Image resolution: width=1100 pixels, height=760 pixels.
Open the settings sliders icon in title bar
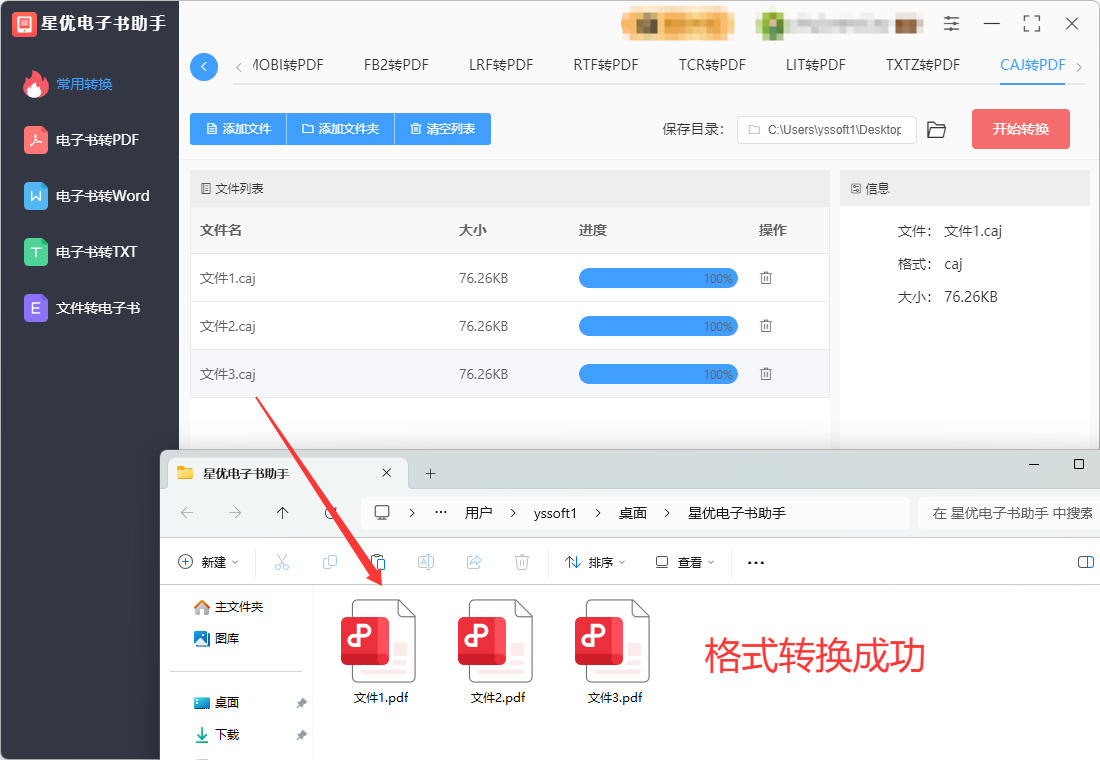pyautogui.click(x=951, y=24)
